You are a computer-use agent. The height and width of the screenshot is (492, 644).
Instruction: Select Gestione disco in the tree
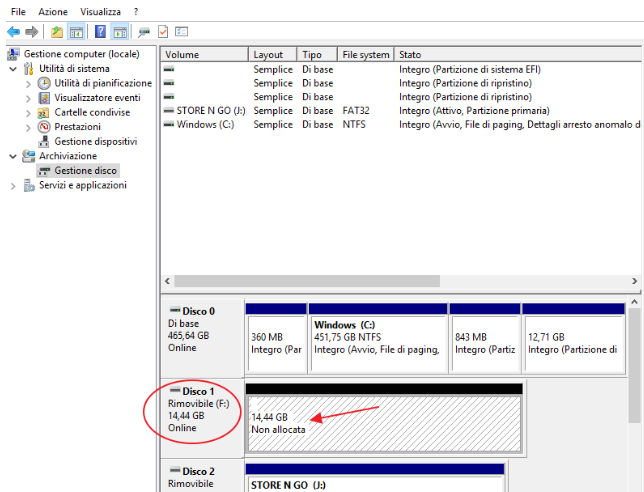tap(85, 170)
